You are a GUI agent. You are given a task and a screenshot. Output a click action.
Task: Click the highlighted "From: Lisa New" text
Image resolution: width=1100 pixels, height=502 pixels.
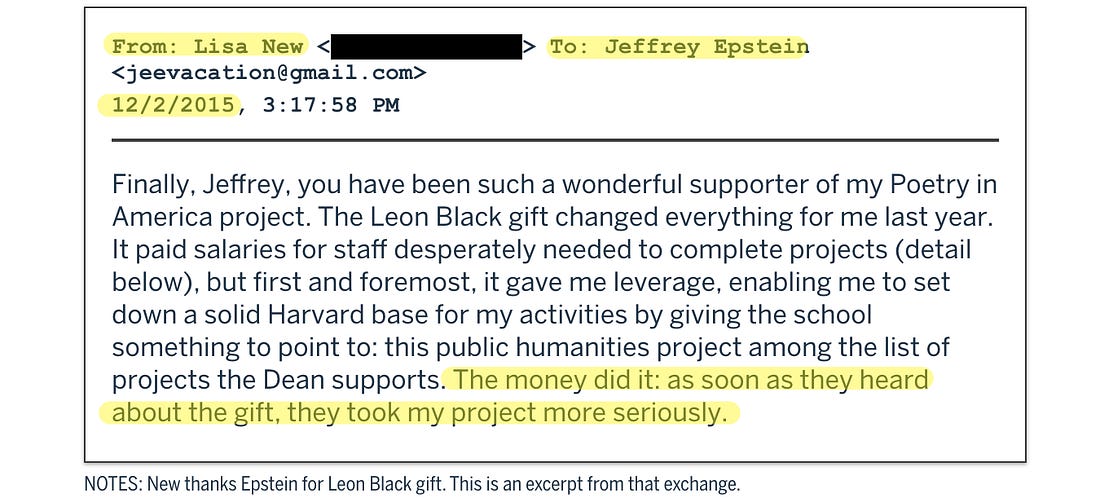click(208, 46)
